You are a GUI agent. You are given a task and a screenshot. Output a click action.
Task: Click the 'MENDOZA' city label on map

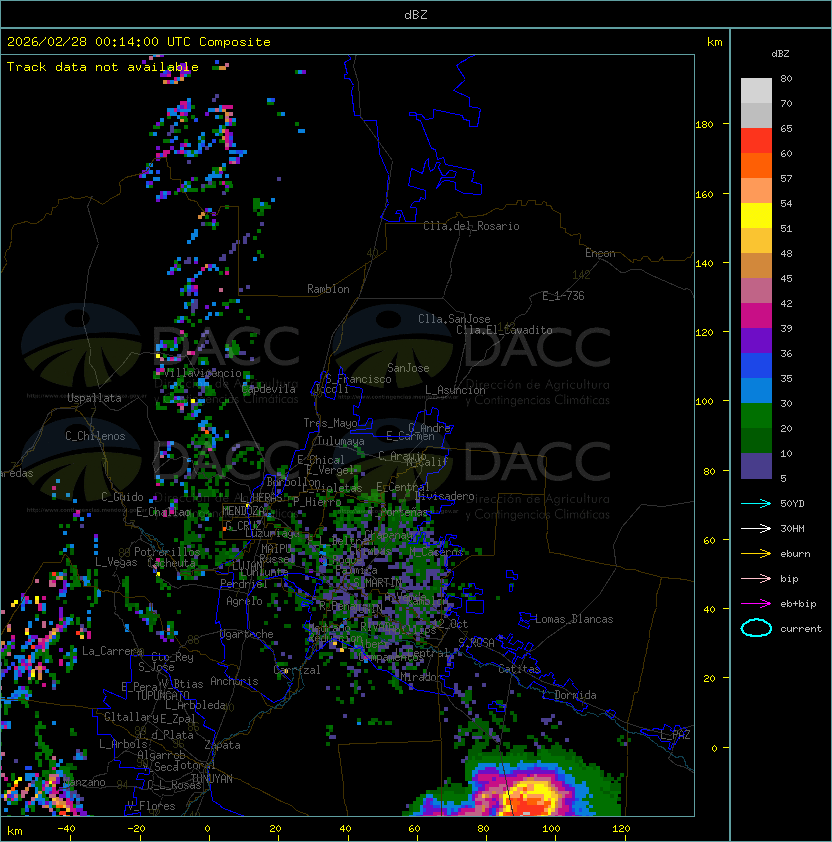pyautogui.click(x=243, y=511)
